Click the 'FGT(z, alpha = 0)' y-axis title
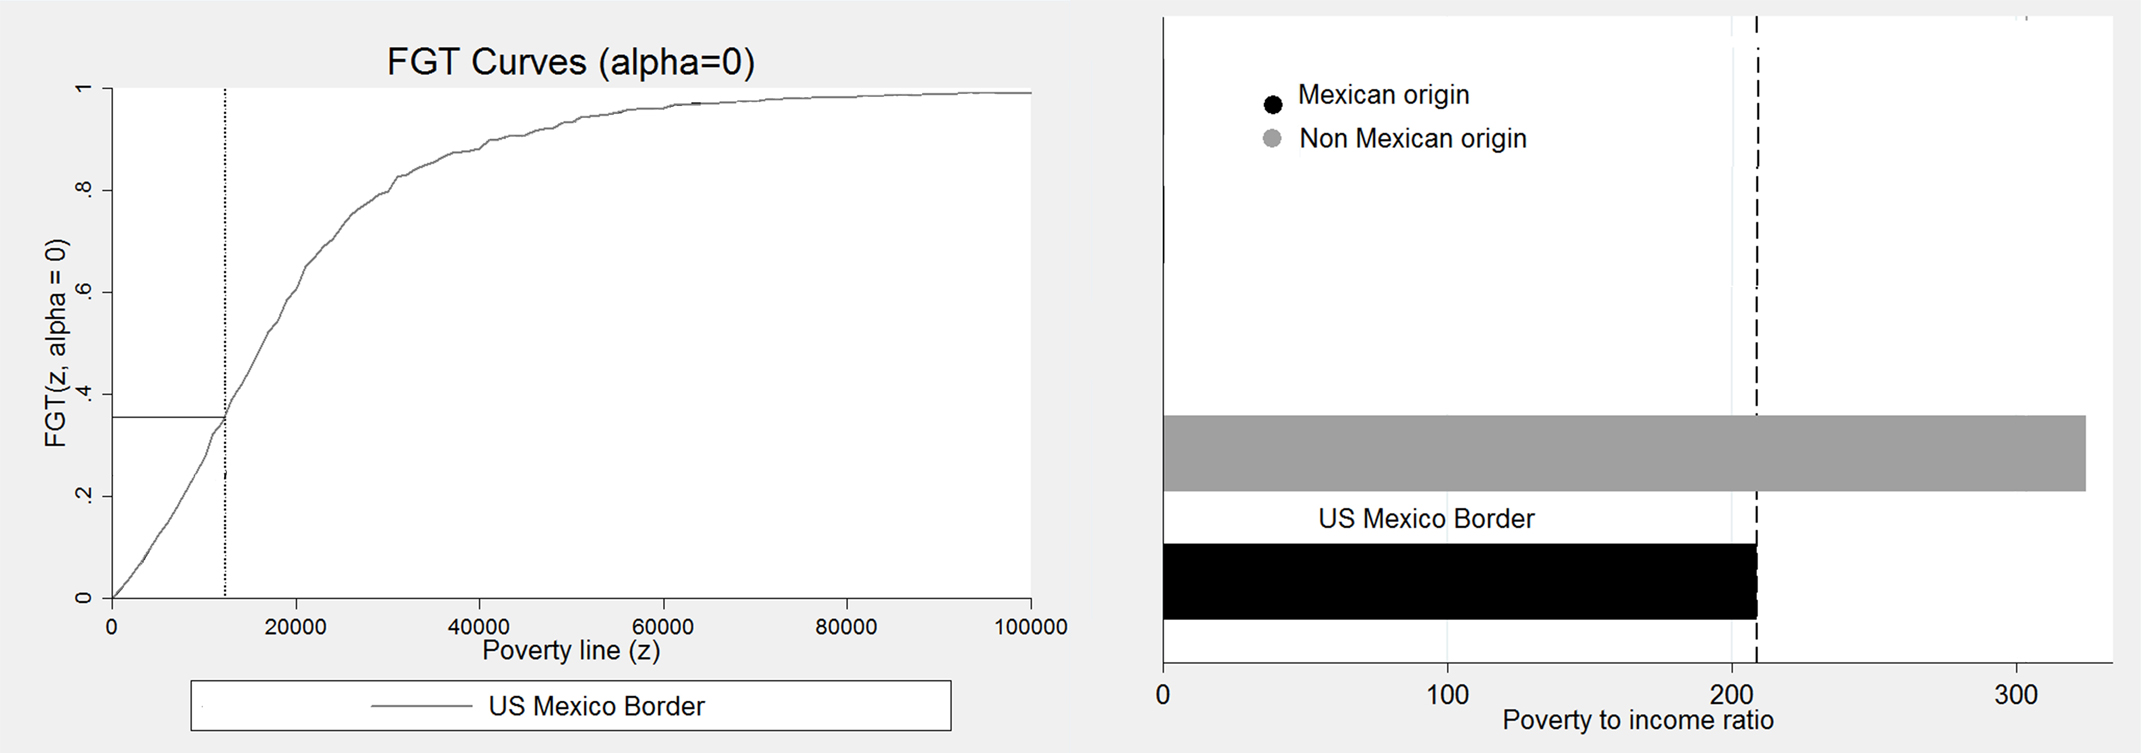 (x=56, y=342)
